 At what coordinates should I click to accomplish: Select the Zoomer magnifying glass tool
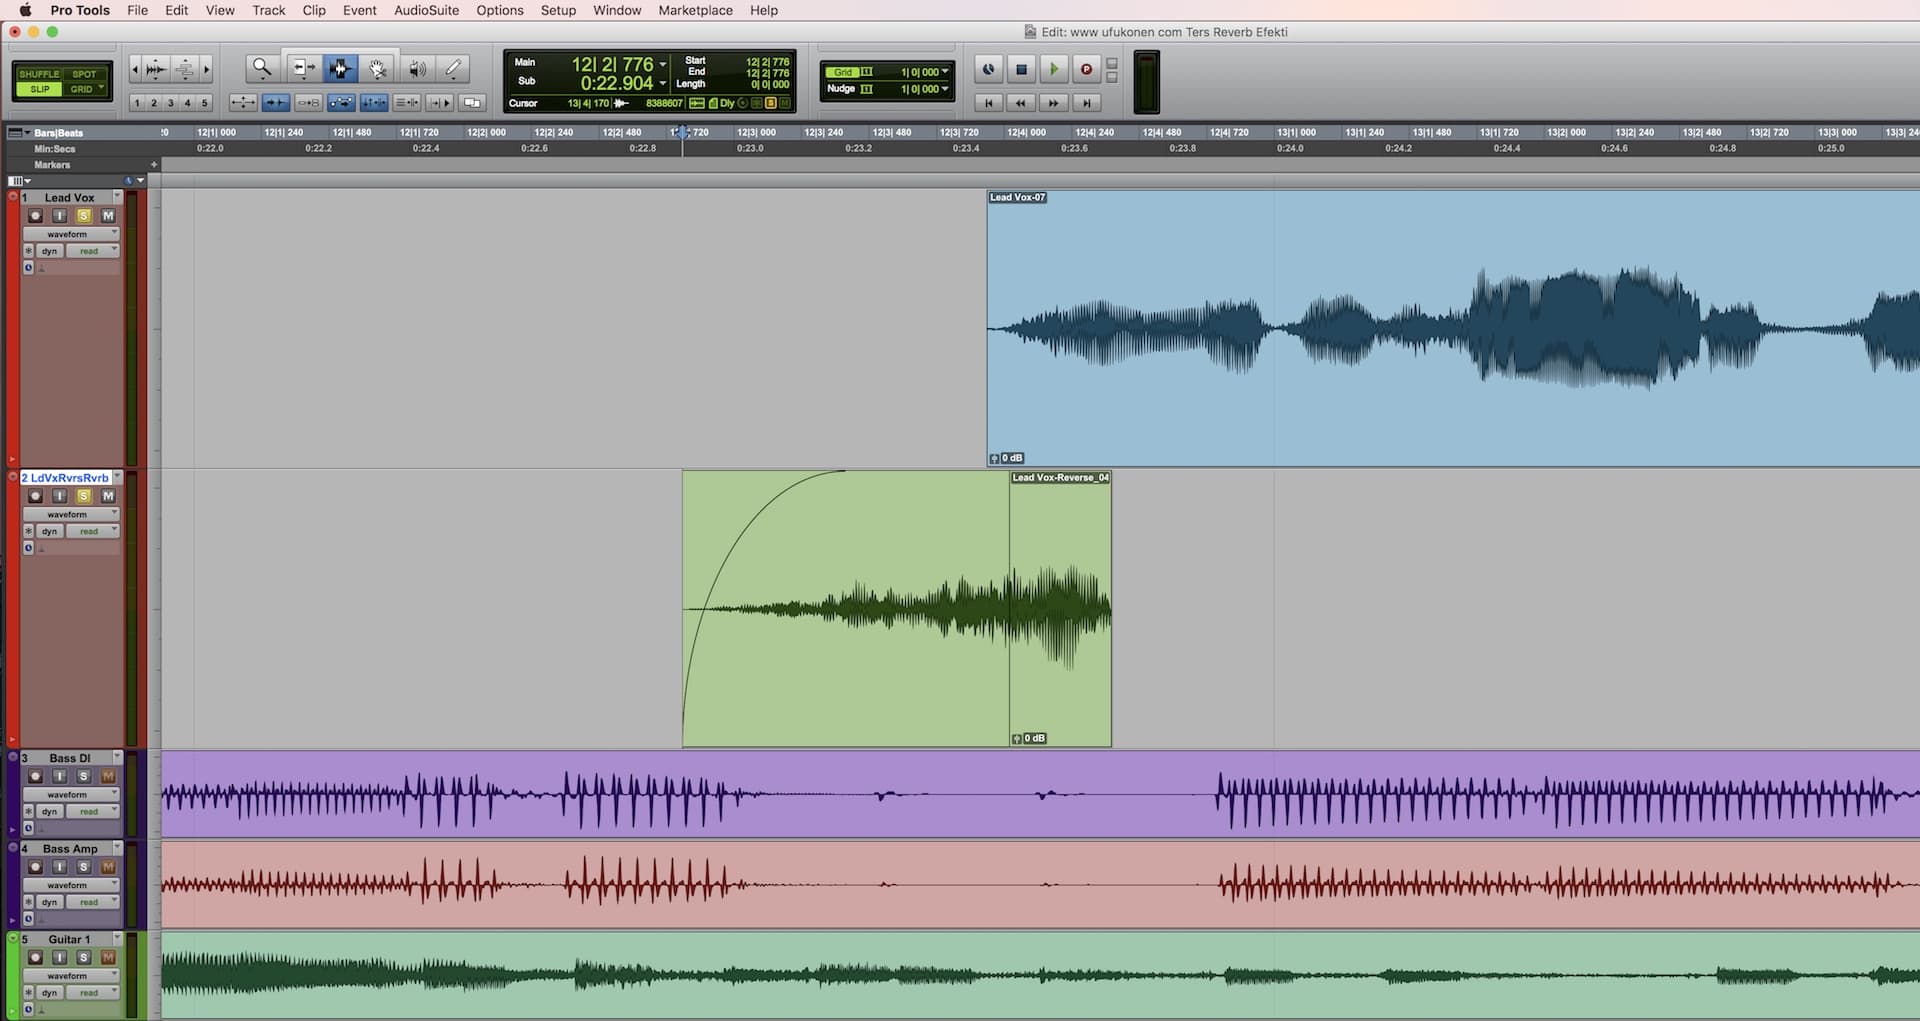tap(262, 68)
